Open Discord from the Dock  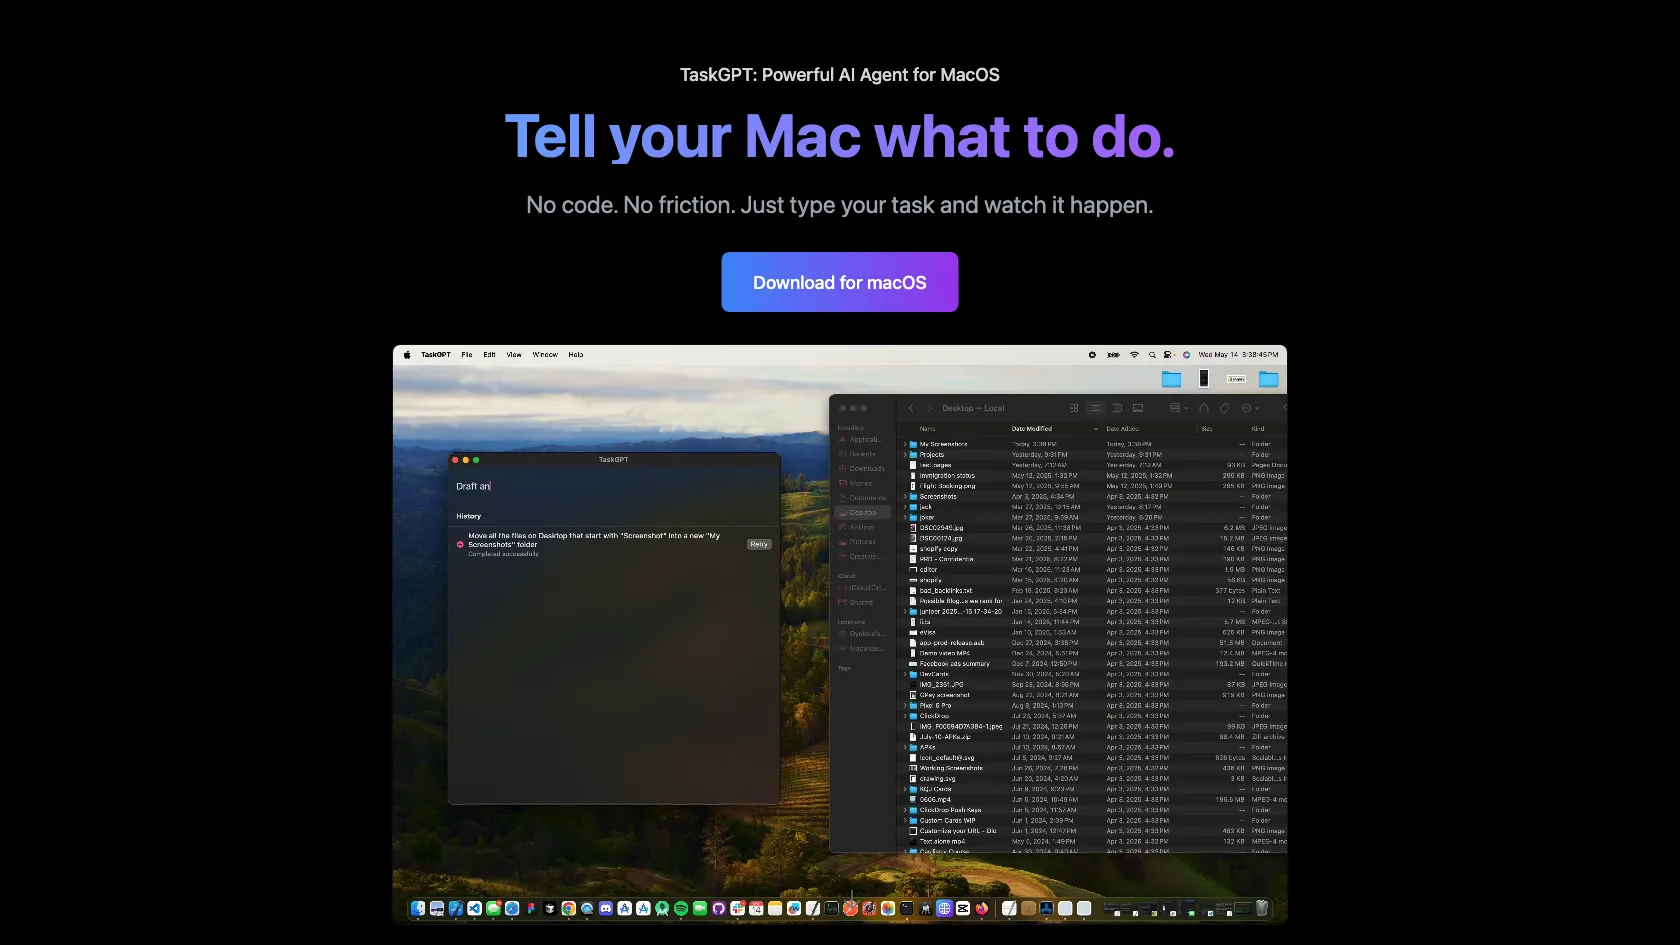606,908
